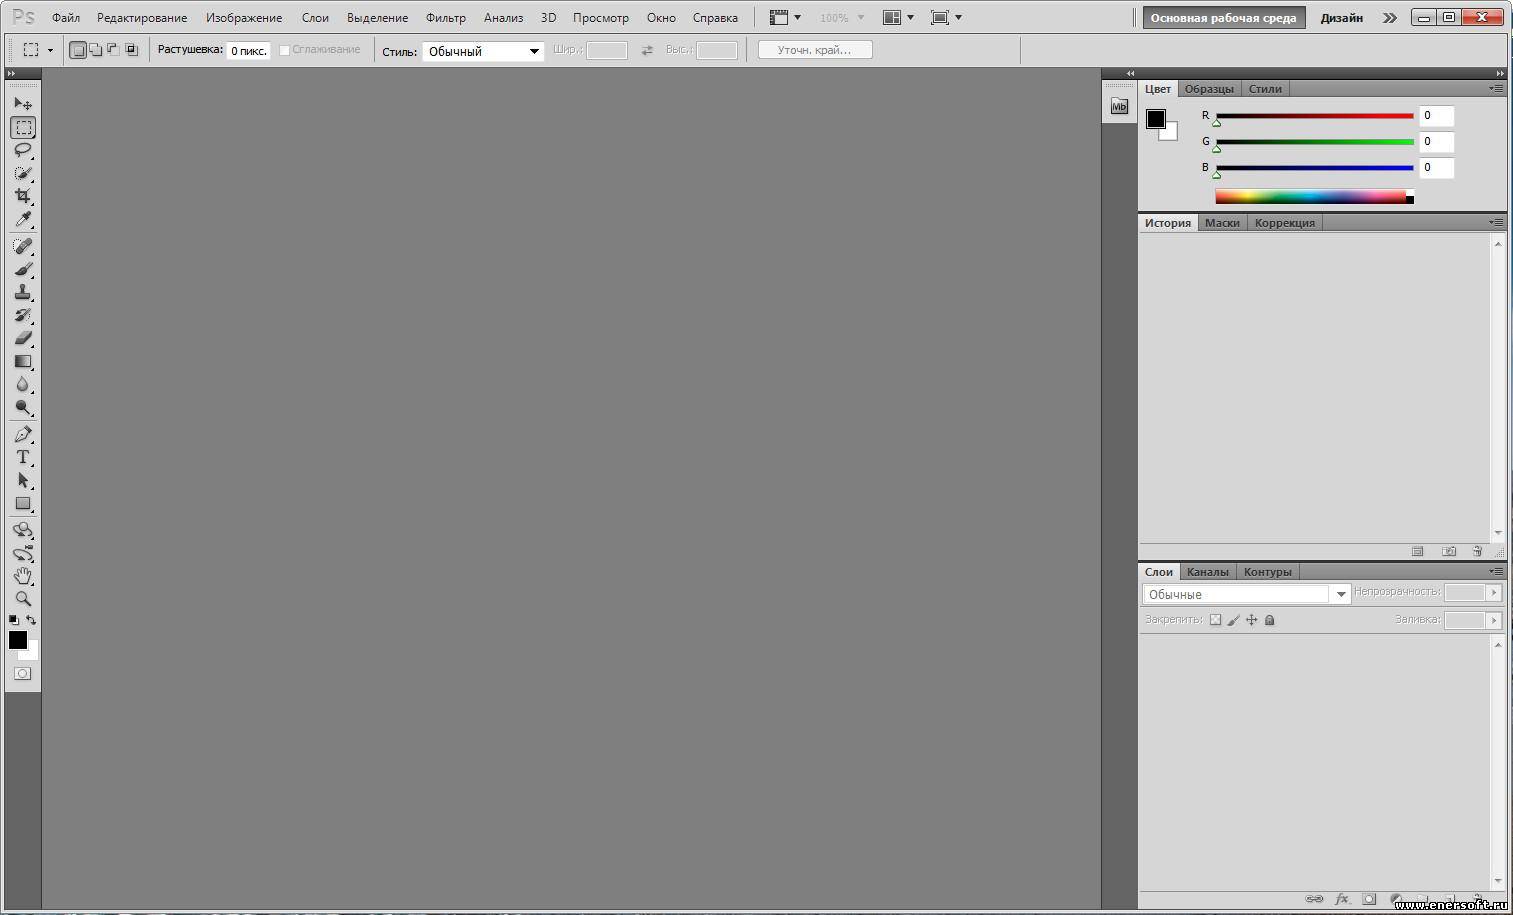Expand more workspaces chevron
The width and height of the screenshot is (1513, 915).
(1390, 18)
